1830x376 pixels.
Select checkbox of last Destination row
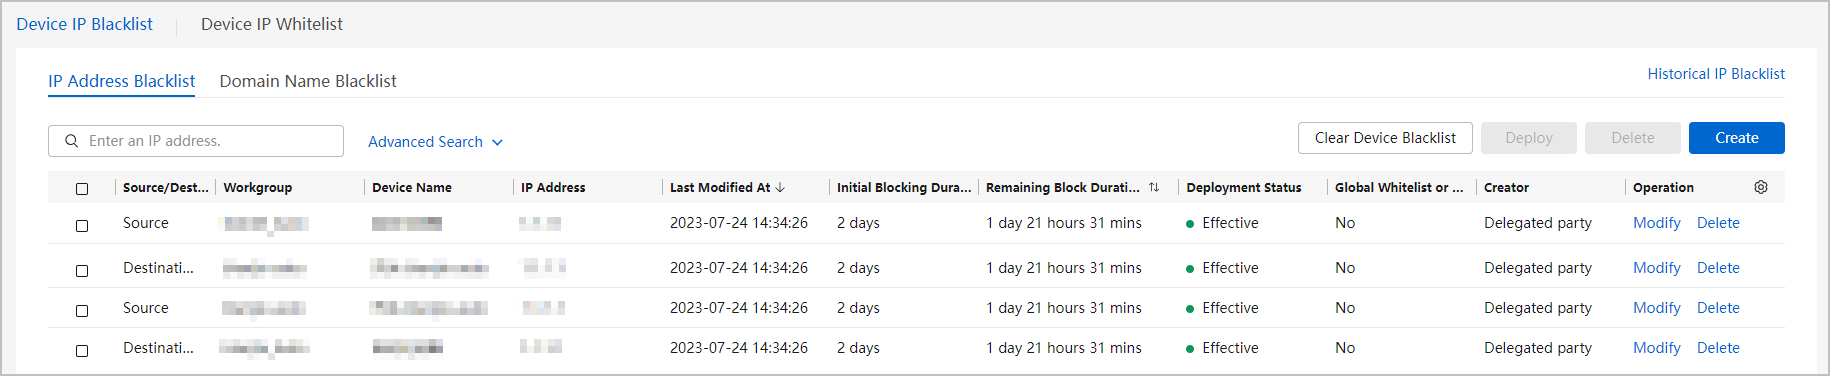[82, 350]
